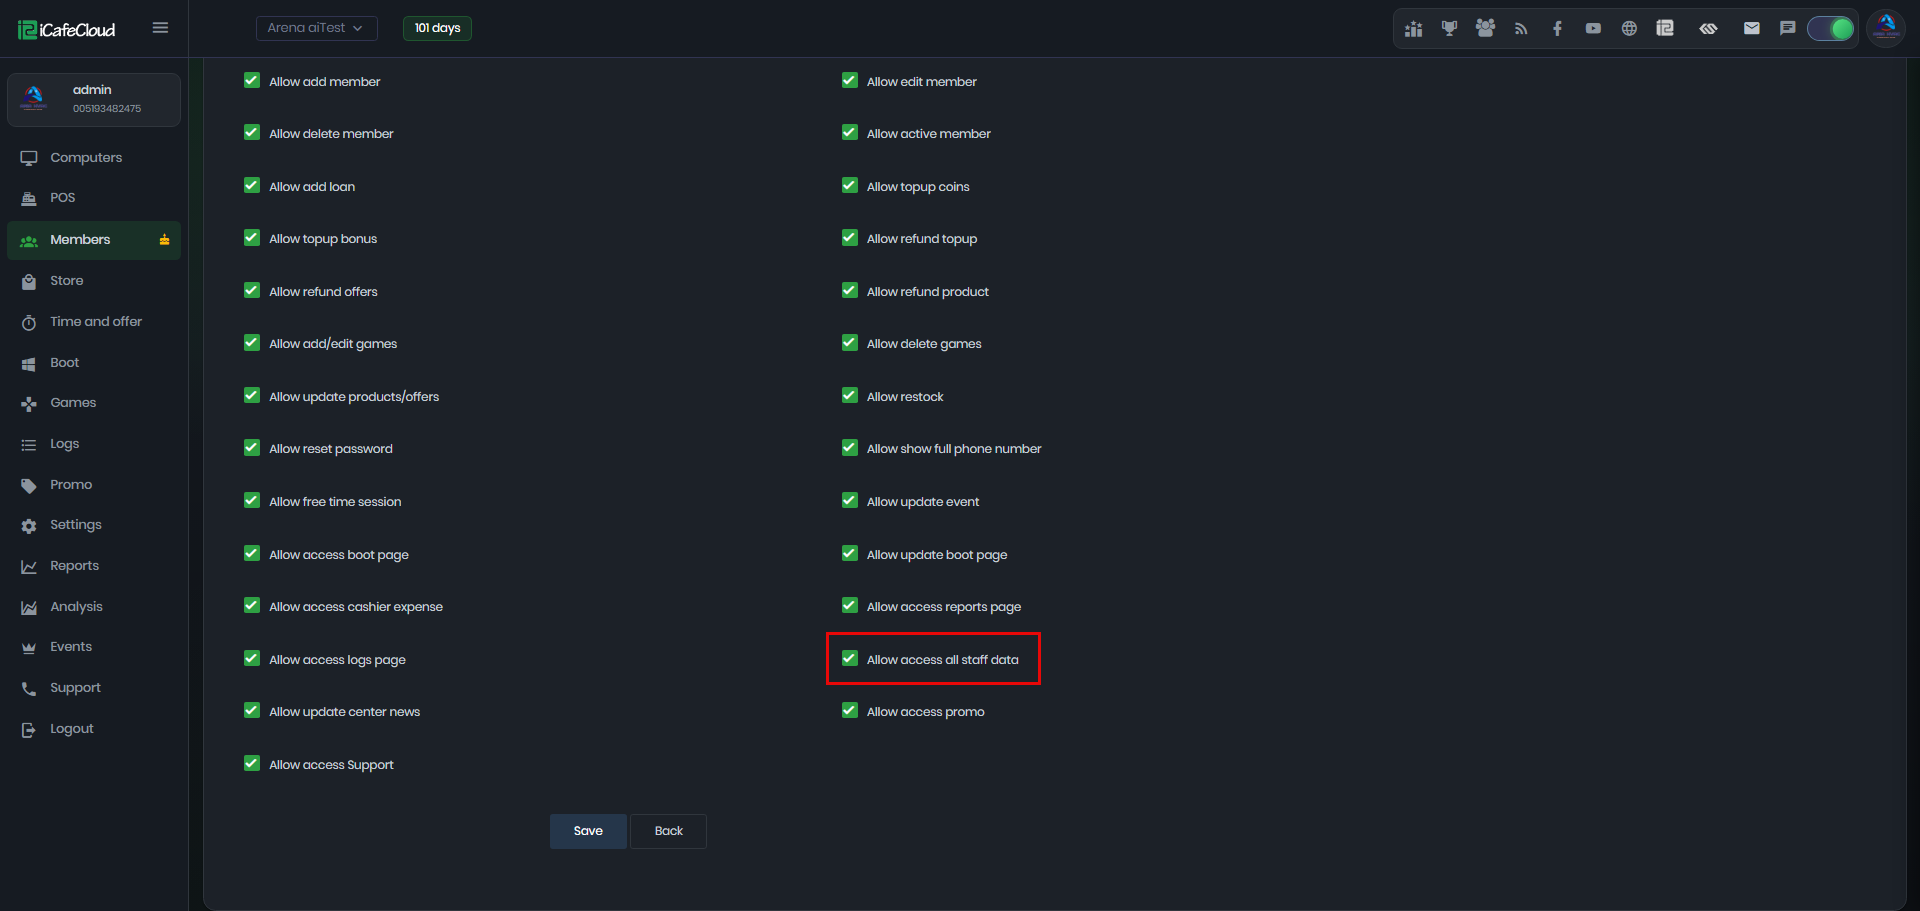Uncheck Allow update boot page
The image size is (1920, 911).
850,554
